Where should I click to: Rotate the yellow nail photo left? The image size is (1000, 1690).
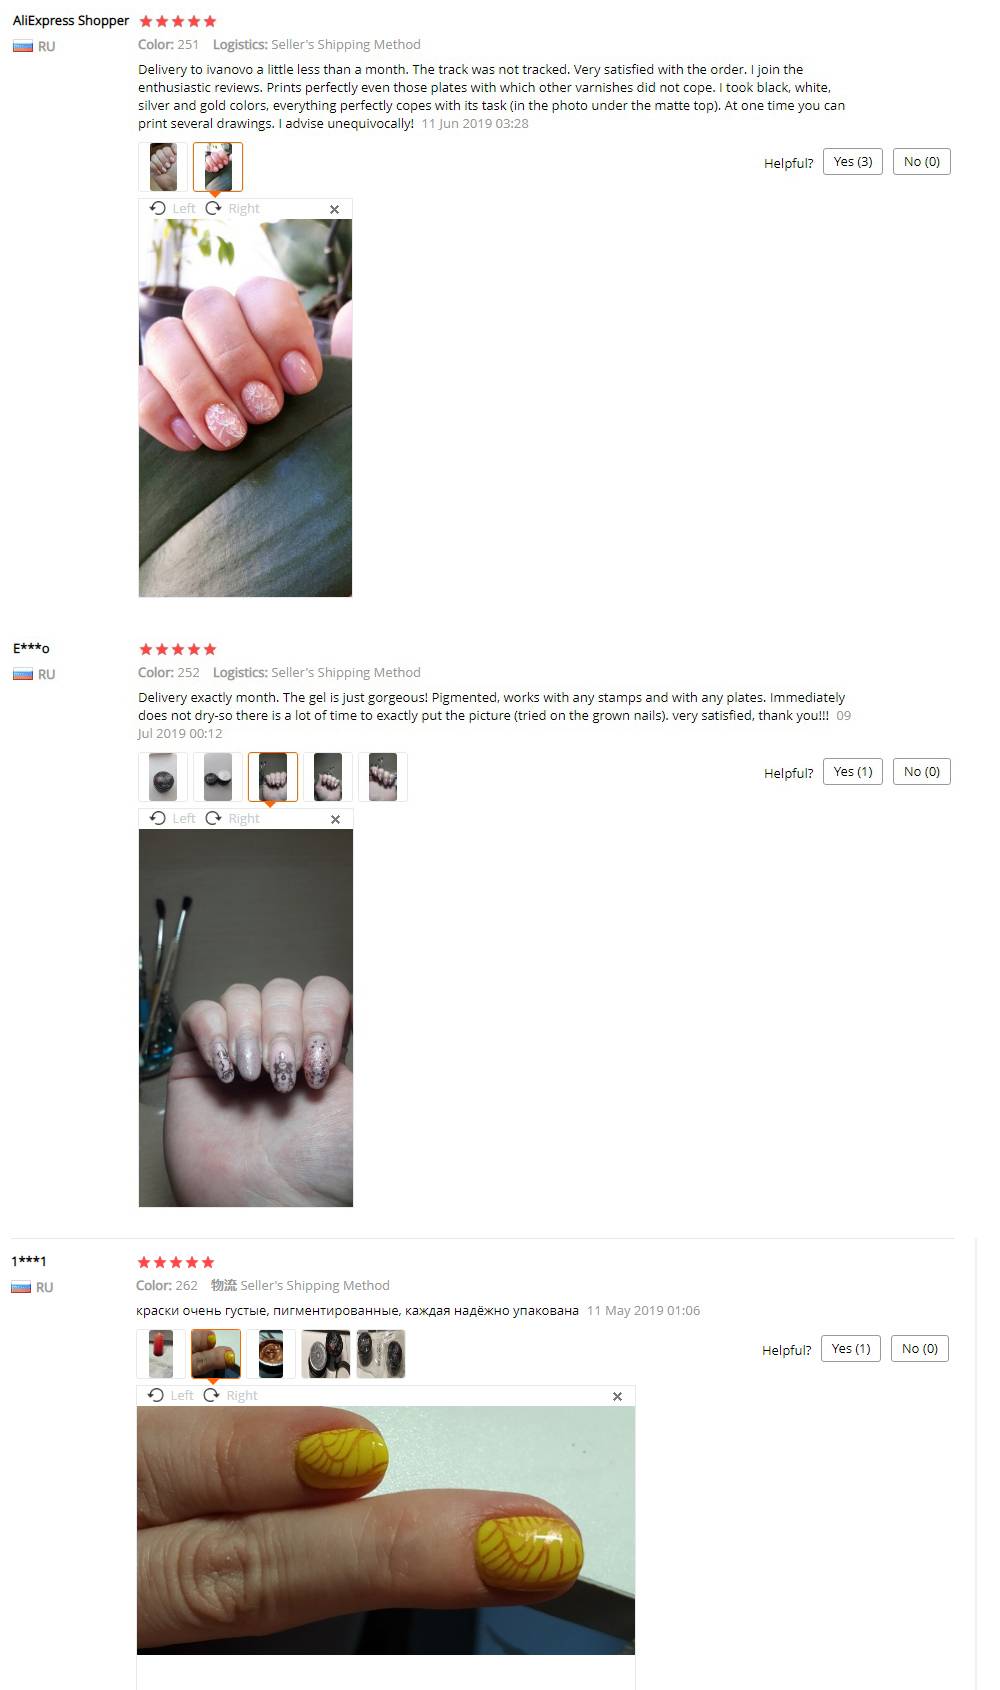(x=170, y=1395)
